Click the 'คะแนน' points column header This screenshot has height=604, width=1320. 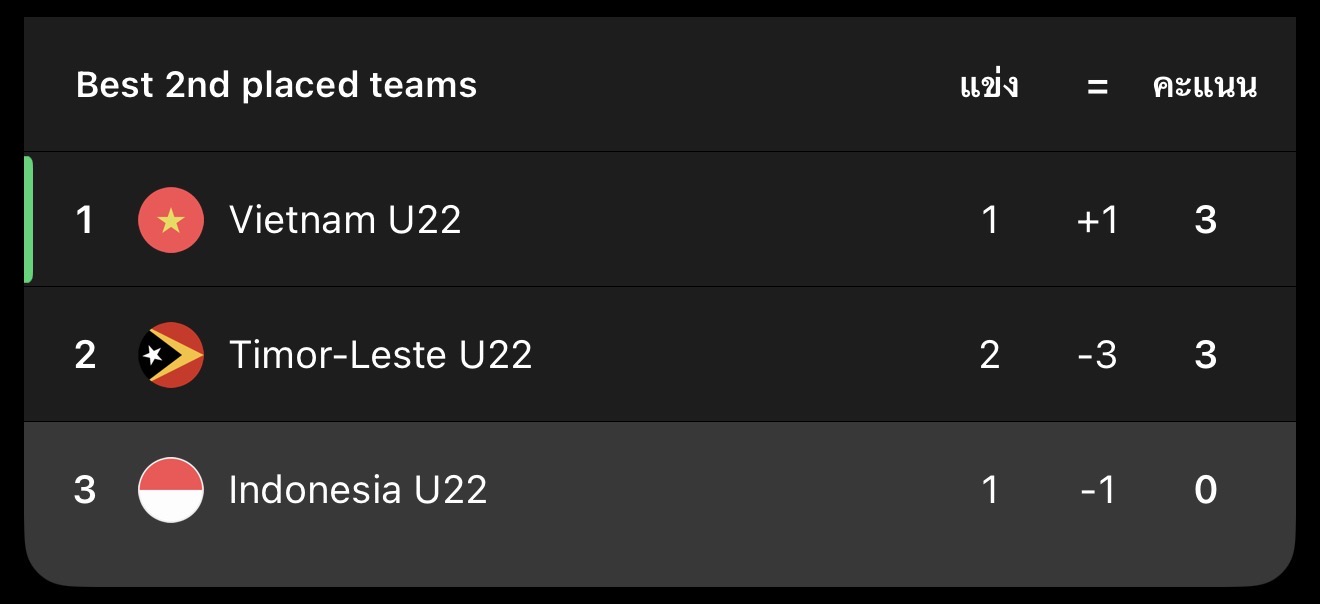[x=1205, y=86]
